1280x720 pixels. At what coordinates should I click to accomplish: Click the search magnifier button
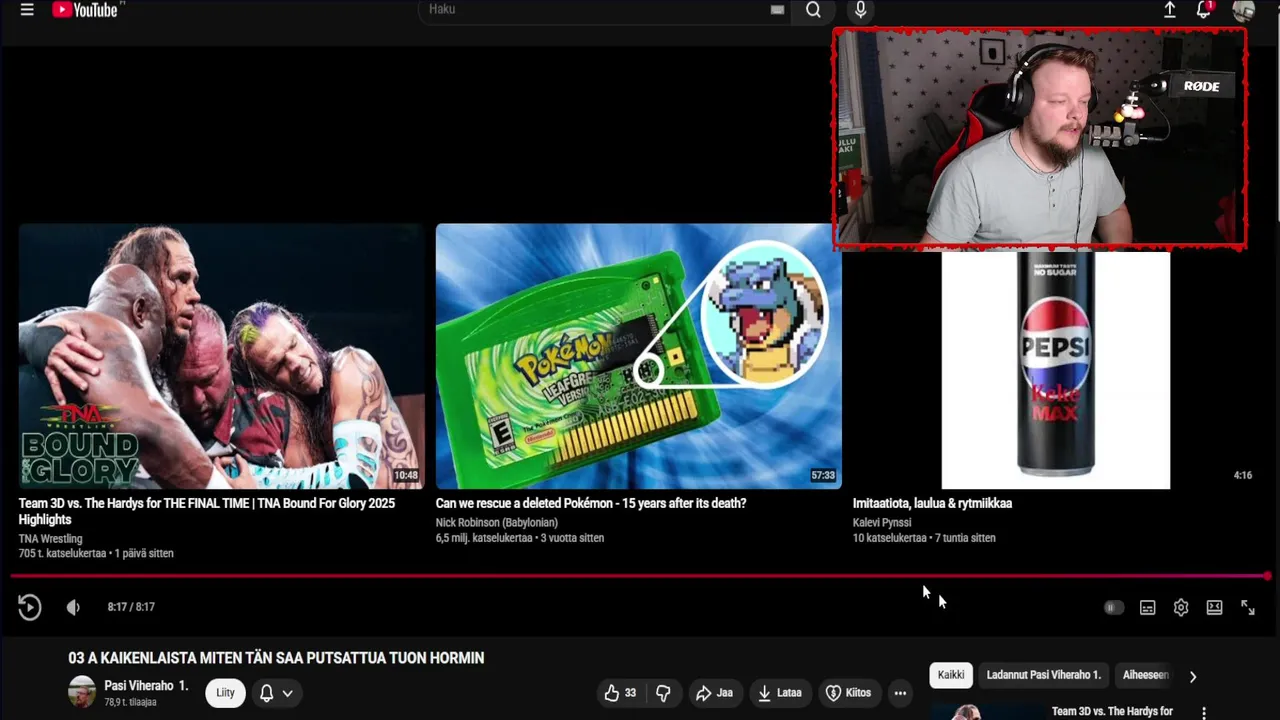tap(813, 10)
